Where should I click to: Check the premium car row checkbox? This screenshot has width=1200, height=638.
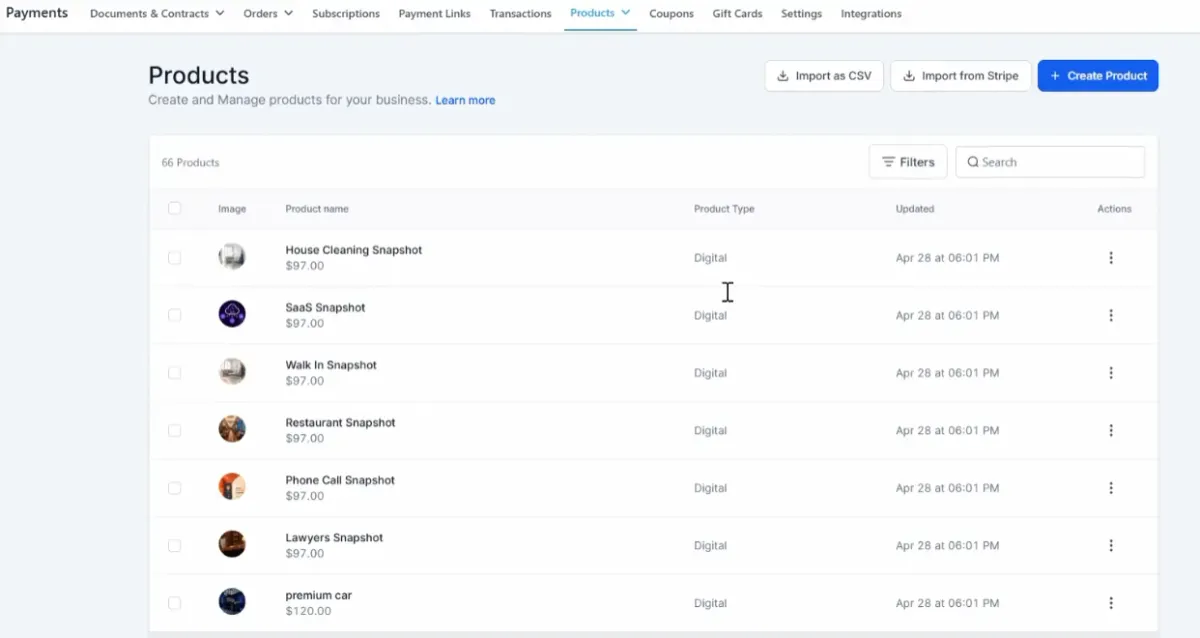pyautogui.click(x=175, y=603)
